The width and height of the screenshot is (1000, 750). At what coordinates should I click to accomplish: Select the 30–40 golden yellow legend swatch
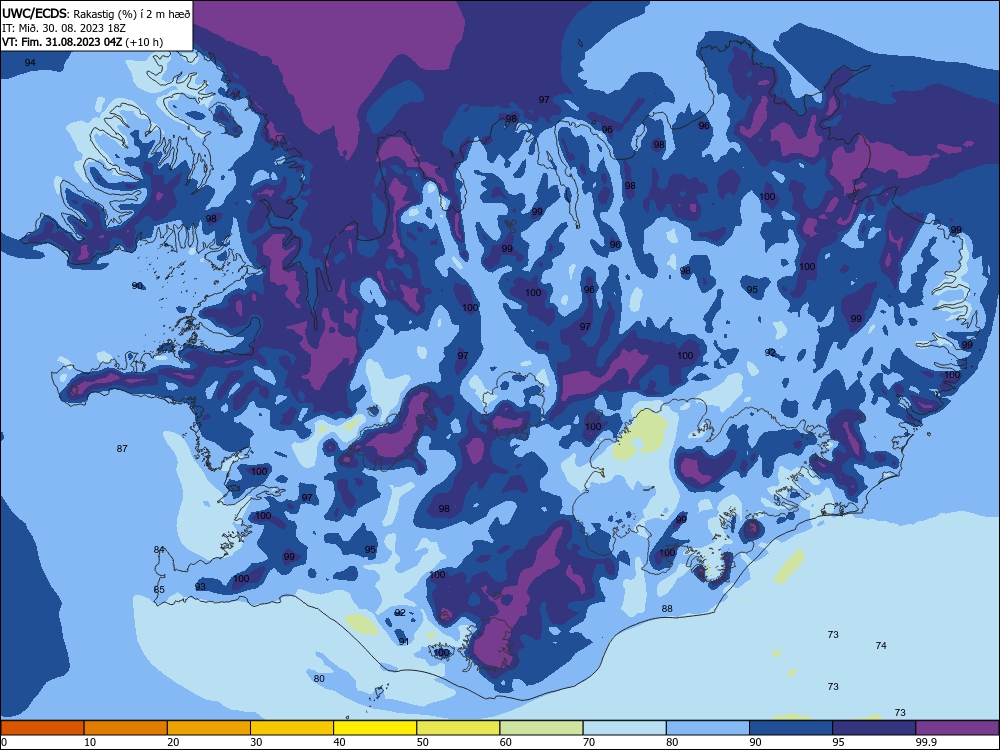coord(292,727)
